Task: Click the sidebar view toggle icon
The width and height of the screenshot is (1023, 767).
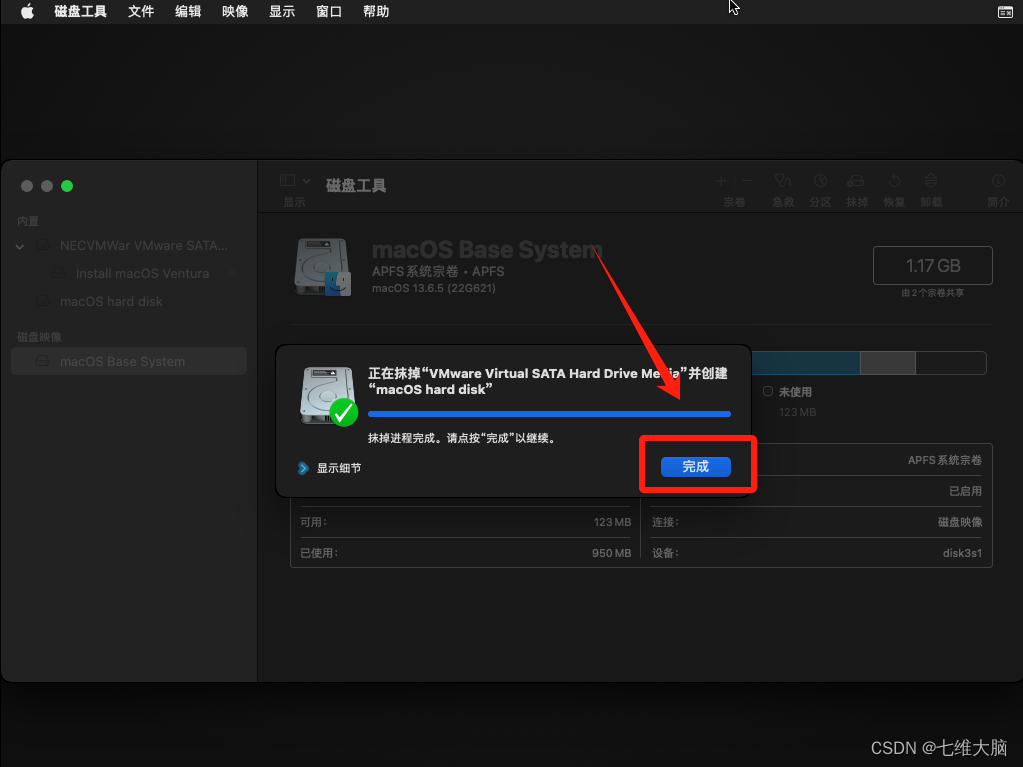Action: (287, 180)
